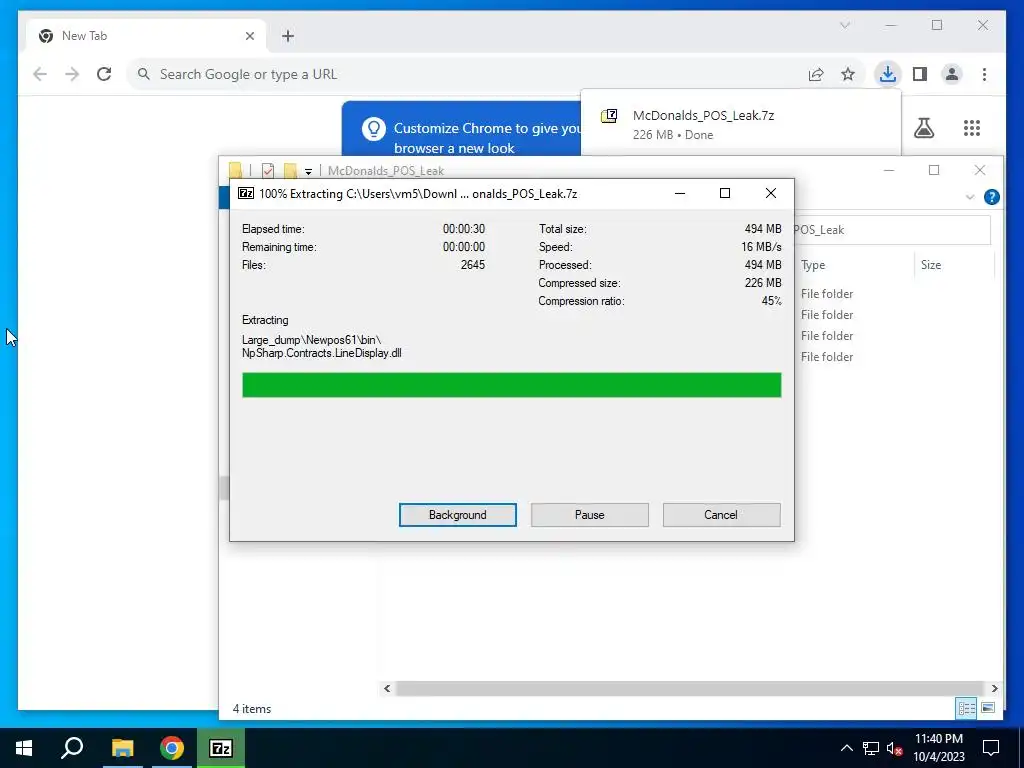Image resolution: width=1024 pixels, height=768 pixels.
Task: Open Google apps grid icon
Action: [972, 127]
